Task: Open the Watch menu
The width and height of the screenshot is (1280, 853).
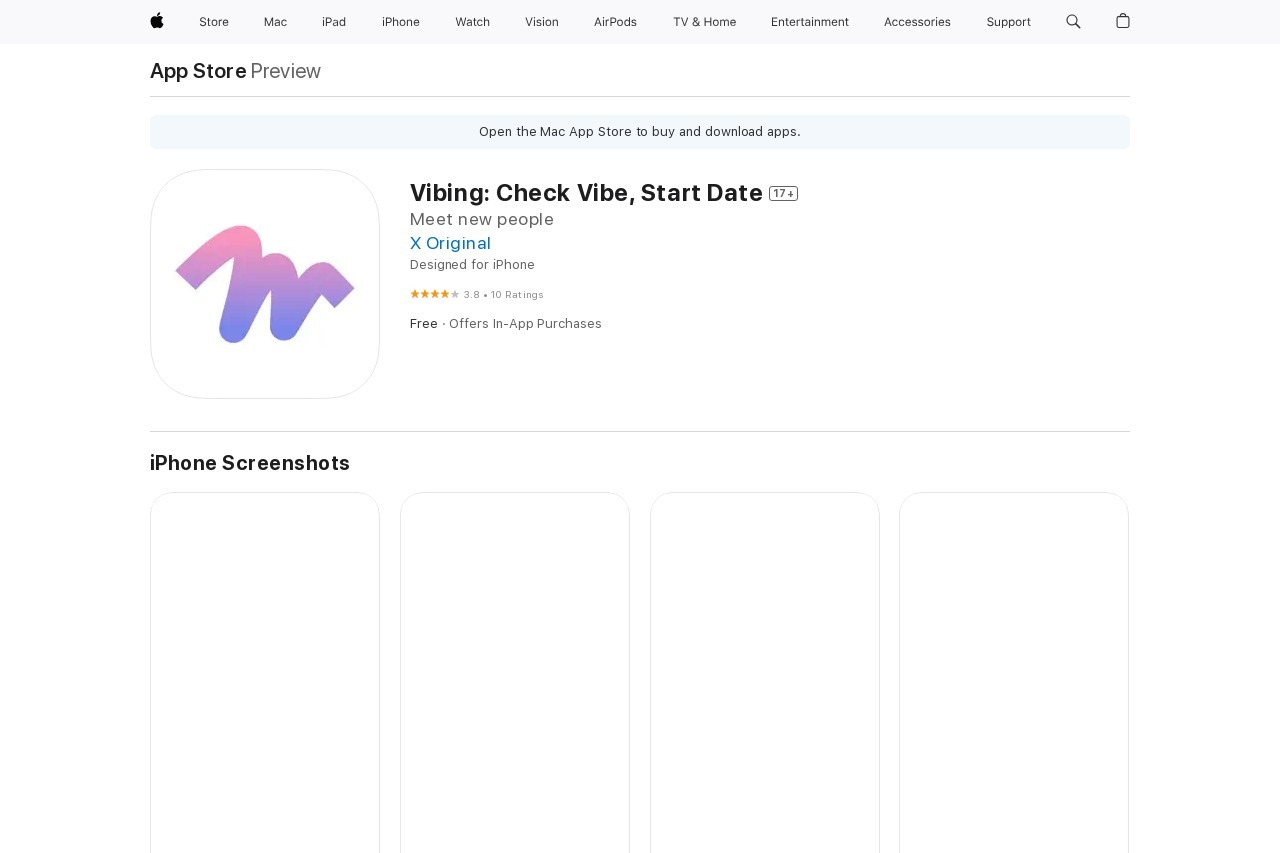Action: click(x=472, y=22)
